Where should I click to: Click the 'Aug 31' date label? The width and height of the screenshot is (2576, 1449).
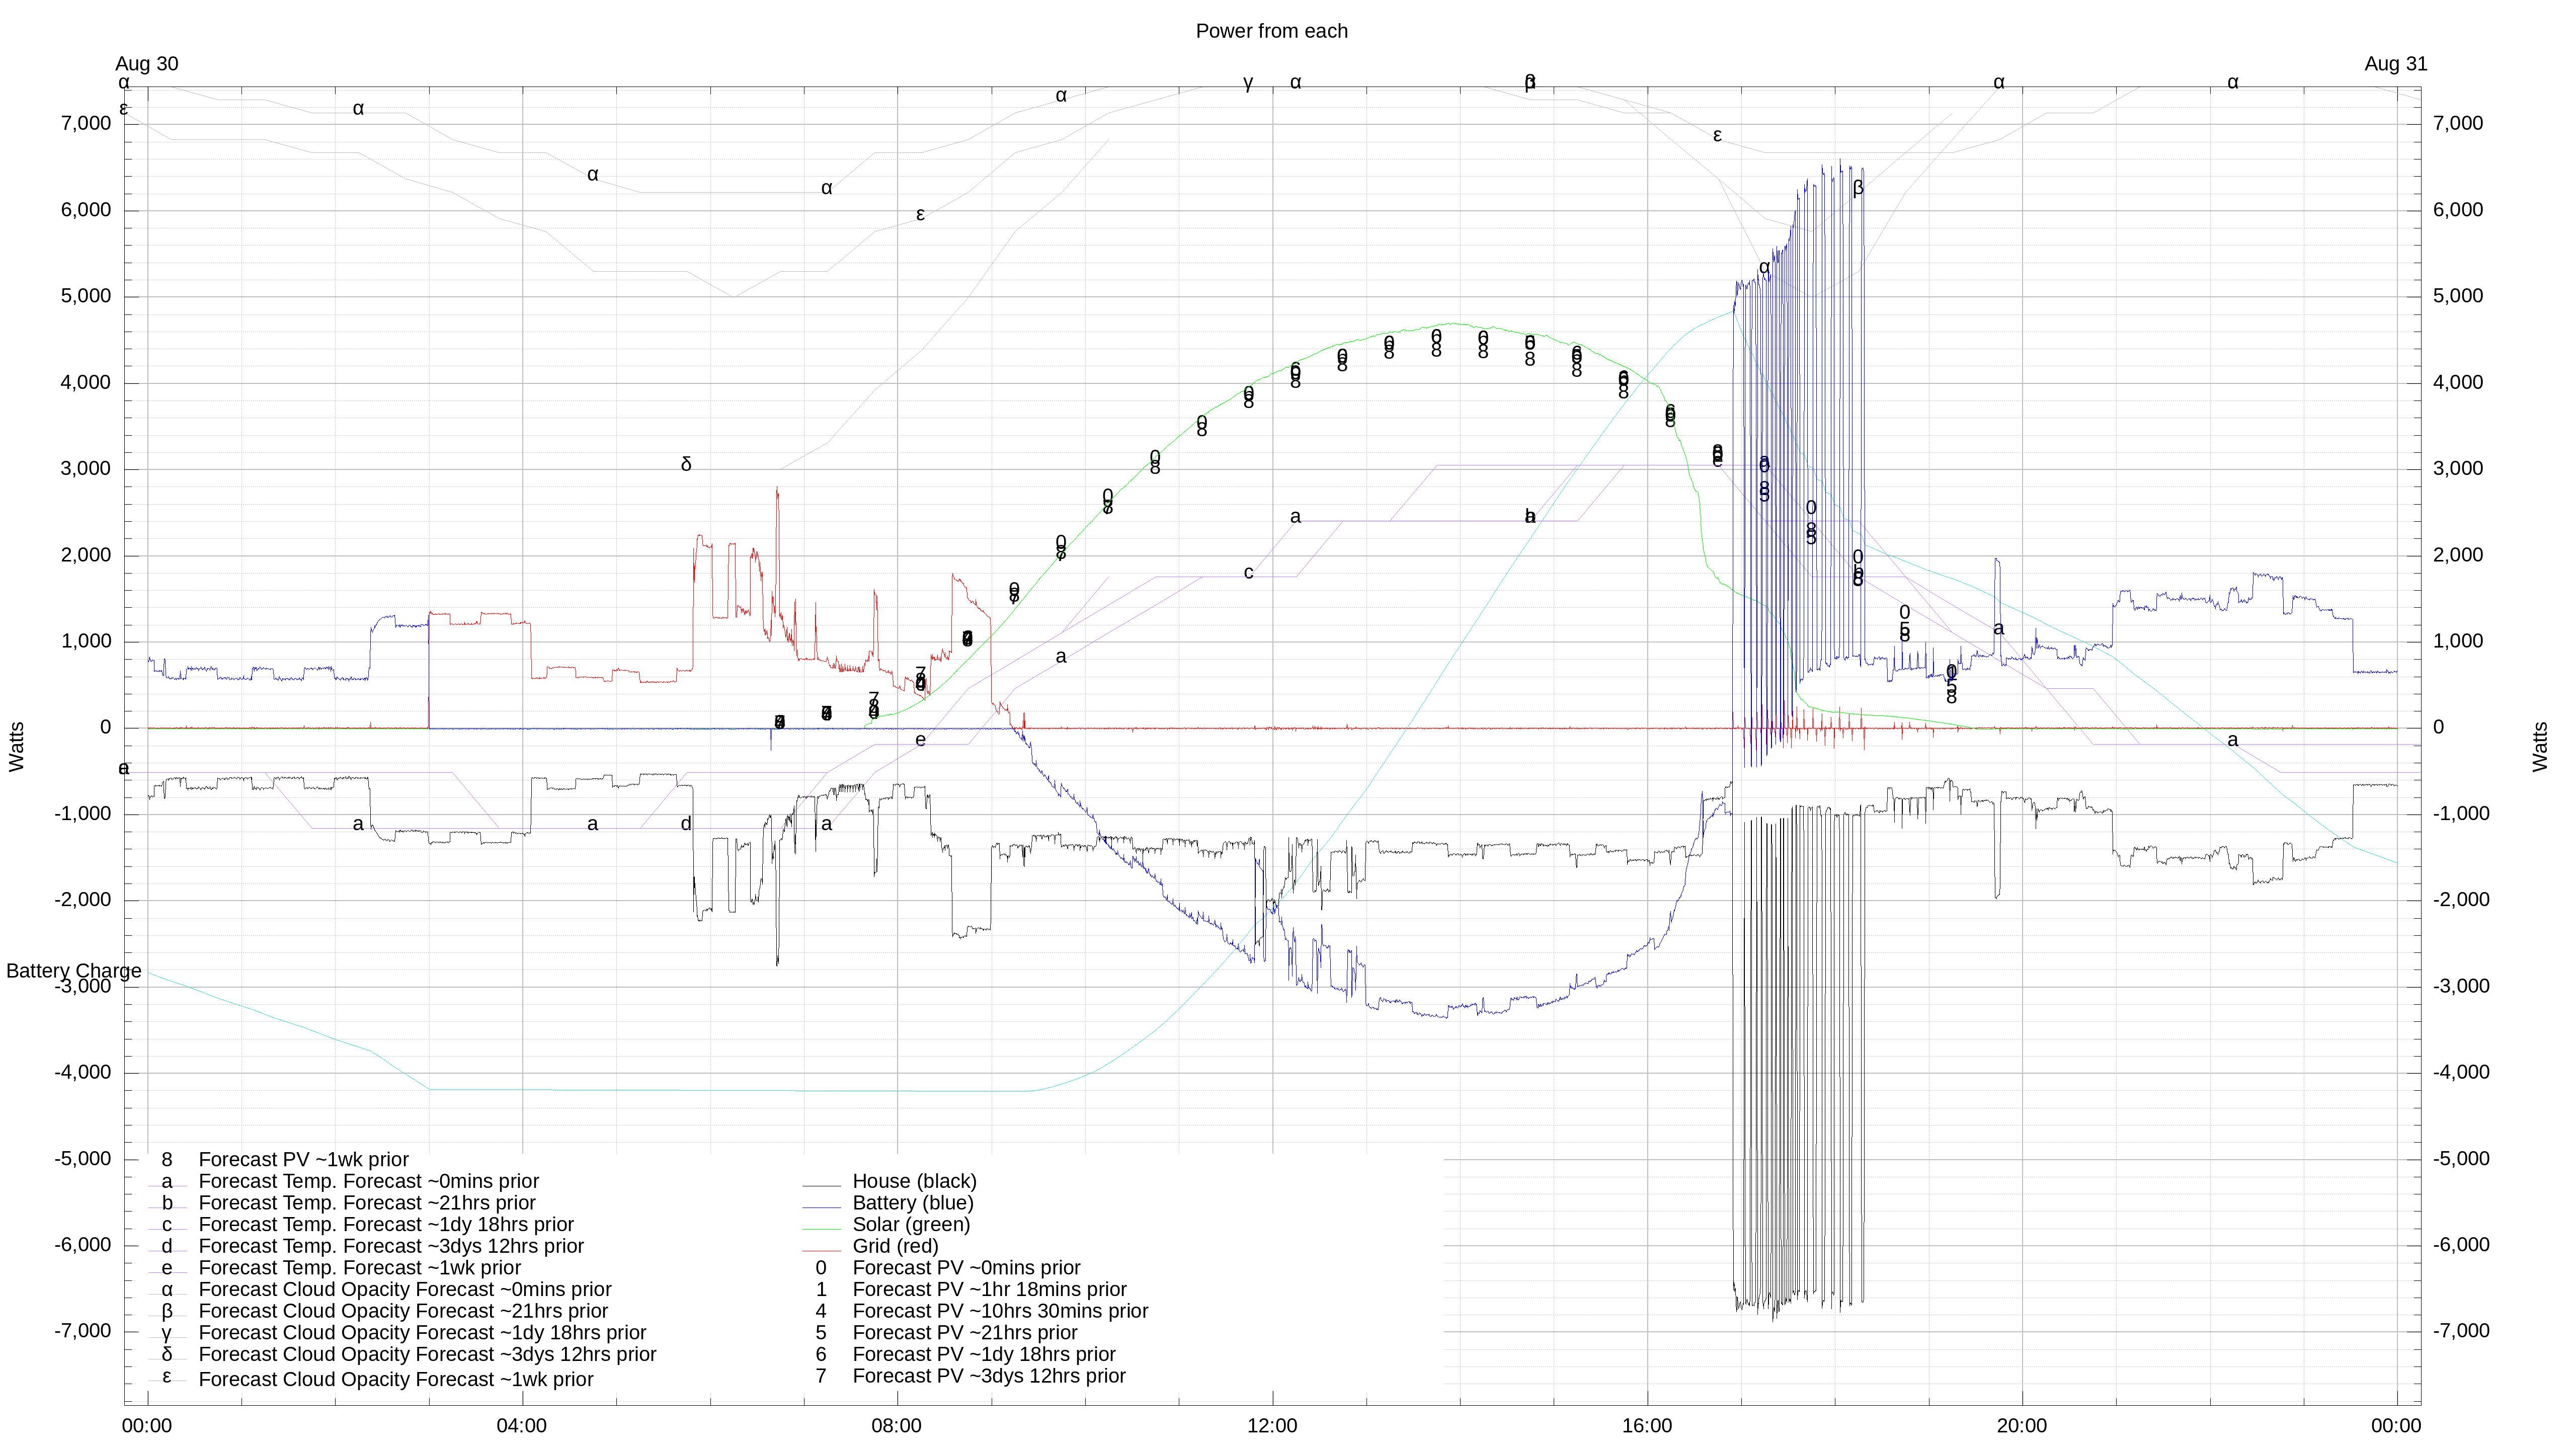[x=2395, y=64]
